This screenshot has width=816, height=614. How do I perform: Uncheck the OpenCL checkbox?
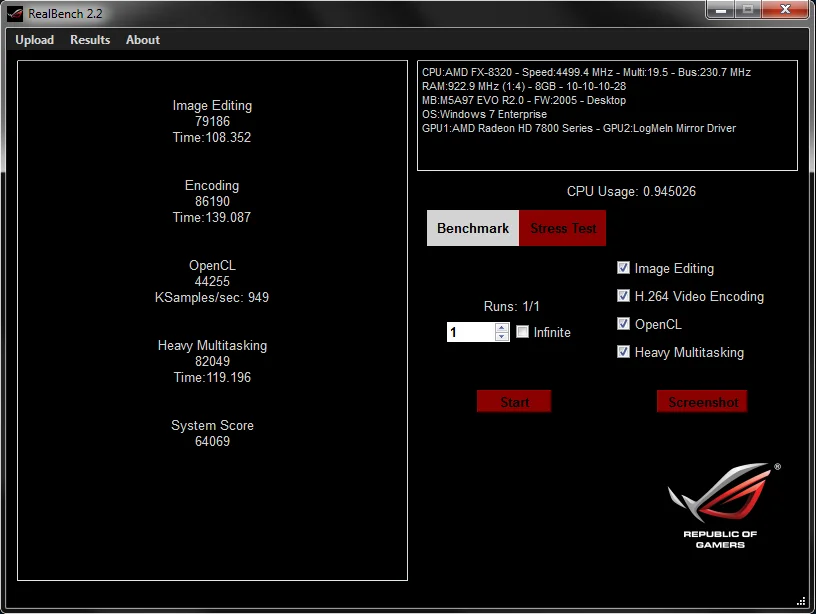[623, 324]
